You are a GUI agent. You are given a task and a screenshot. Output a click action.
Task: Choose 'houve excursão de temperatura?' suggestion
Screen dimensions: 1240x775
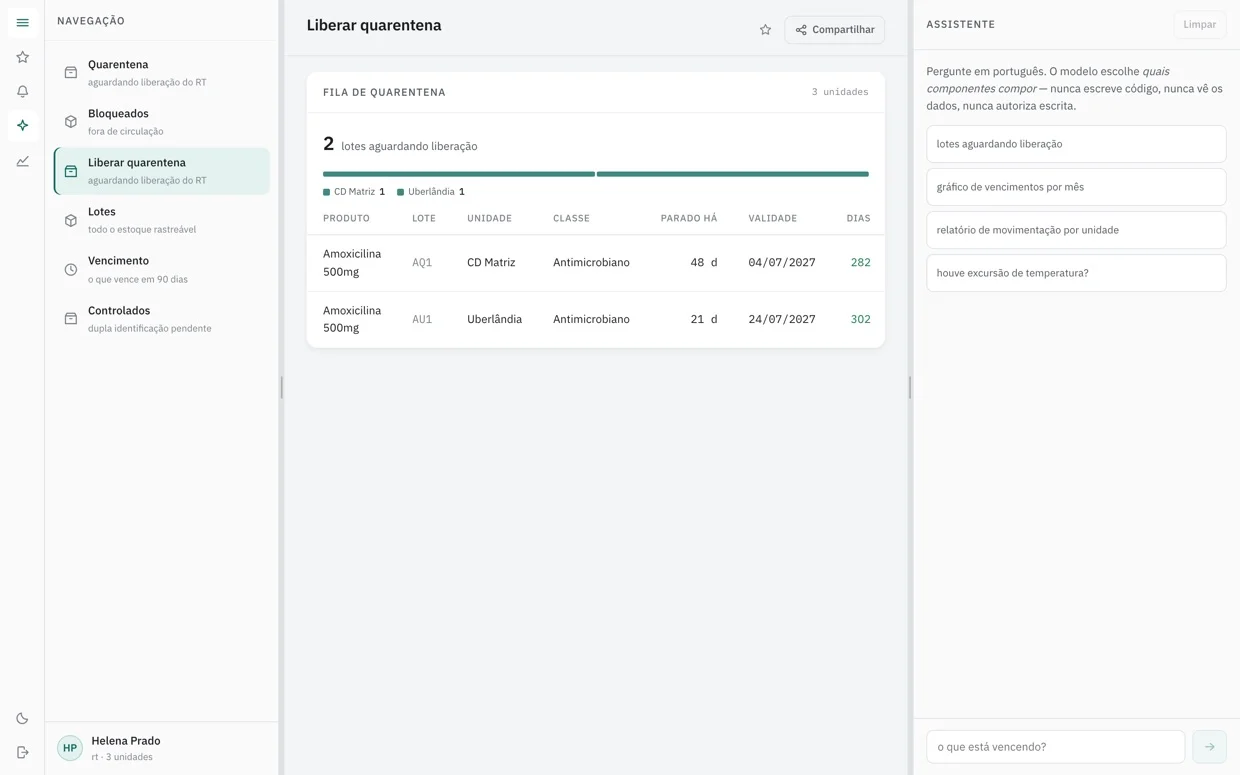1076,273
